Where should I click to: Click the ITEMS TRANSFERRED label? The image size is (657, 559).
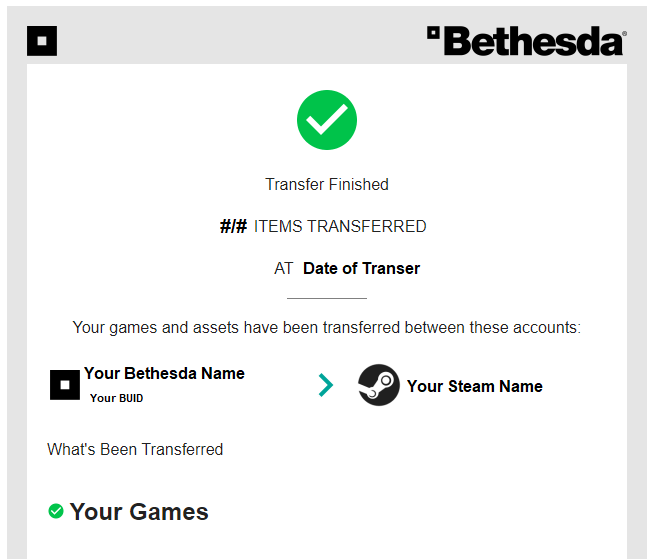(x=340, y=227)
